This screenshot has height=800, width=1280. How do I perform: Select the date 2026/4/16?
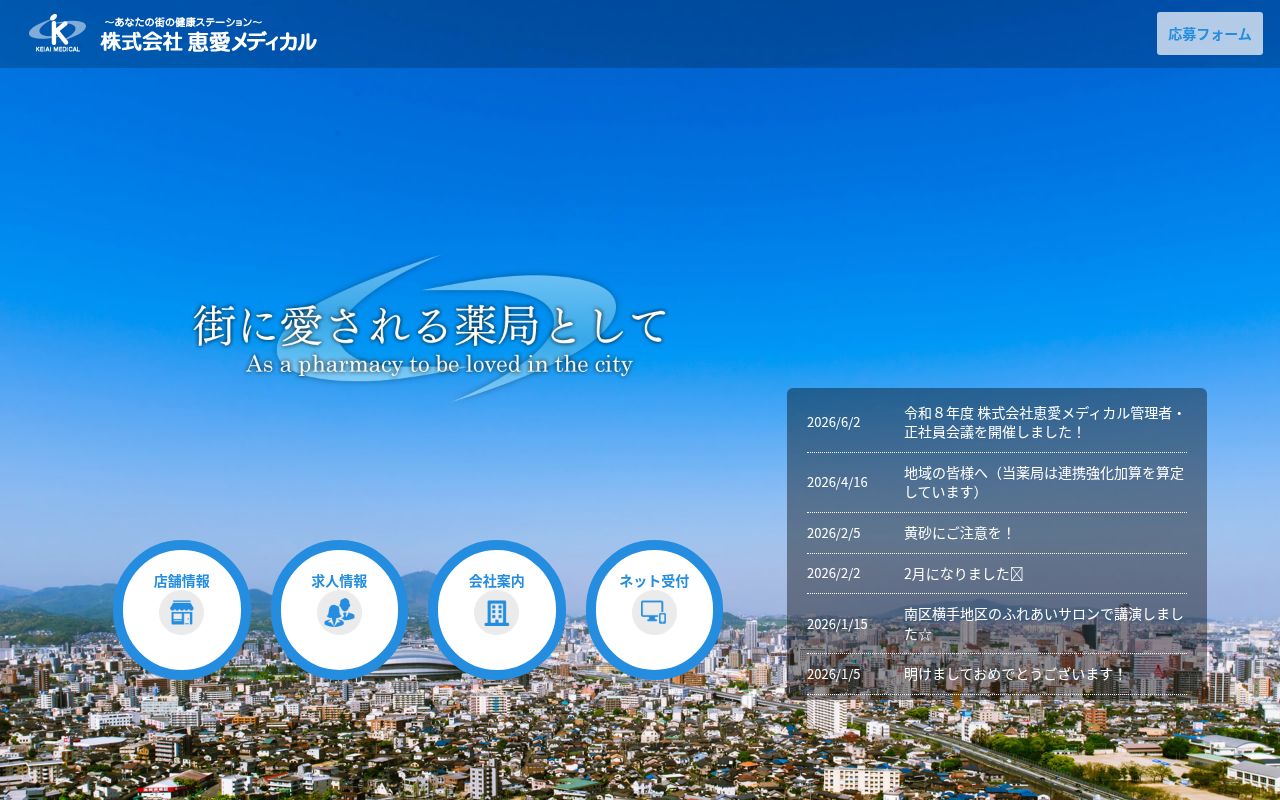(838, 482)
